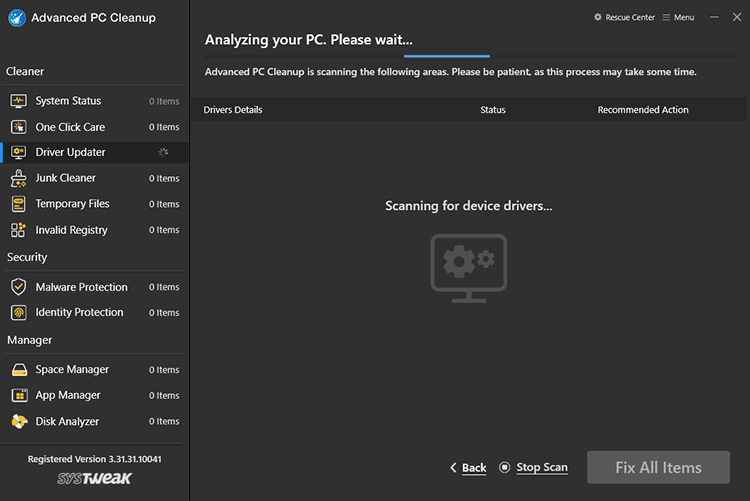Click the scan progress bar

coord(461,56)
